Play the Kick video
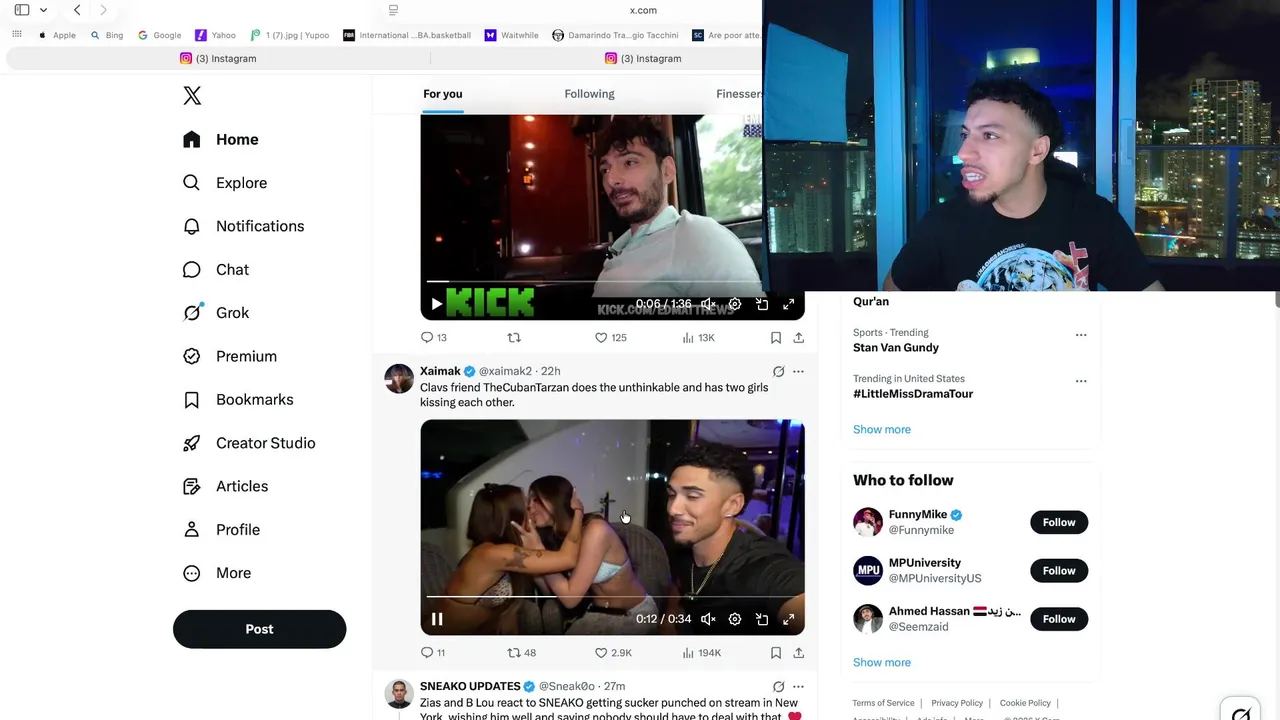The image size is (1280, 720). click(x=437, y=304)
